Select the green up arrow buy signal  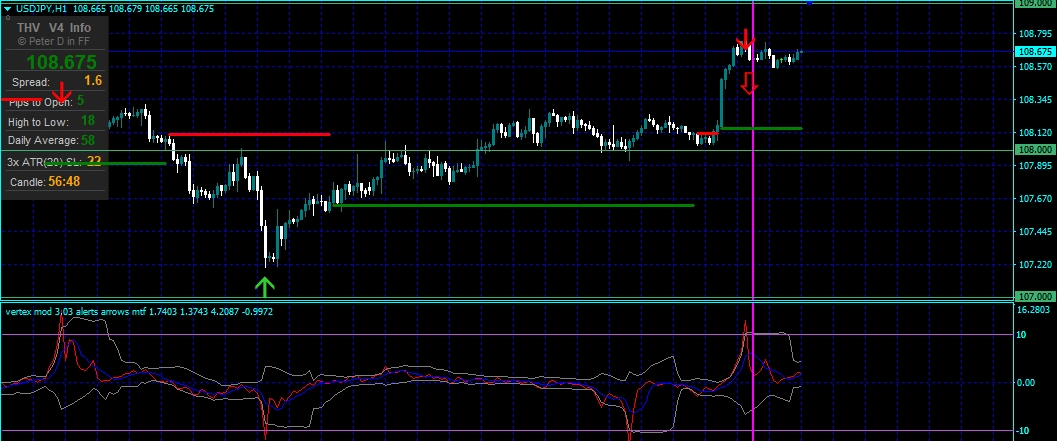tap(265, 287)
